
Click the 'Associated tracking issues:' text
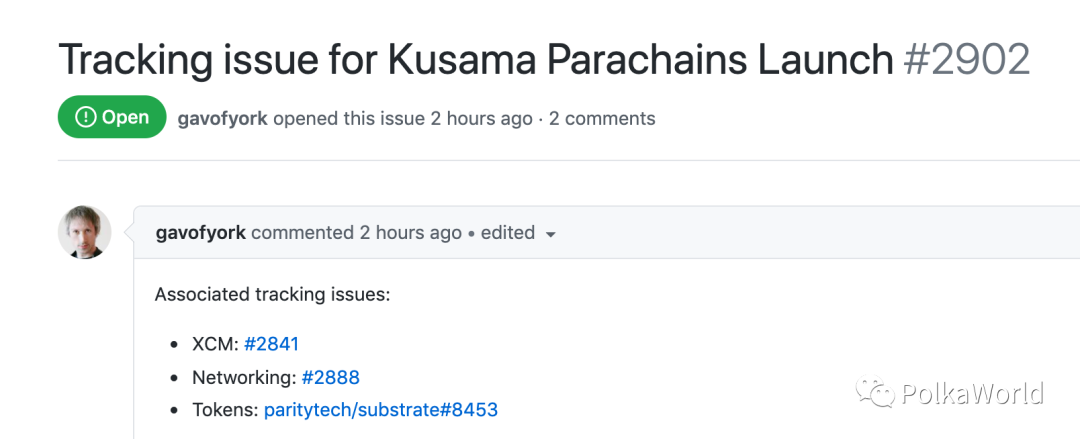(x=272, y=295)
